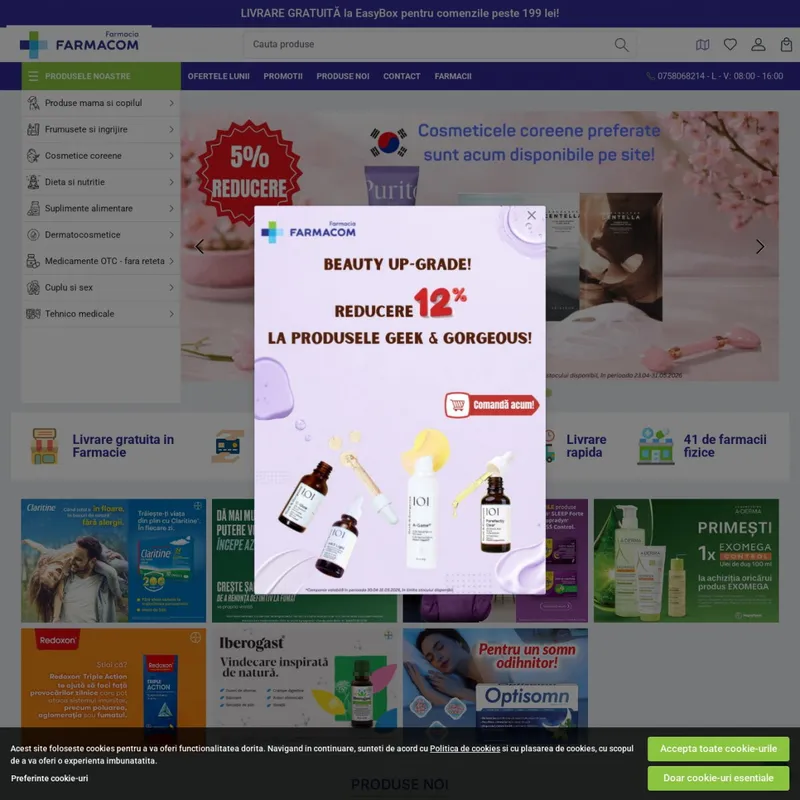Viewport: 800px width, 800px height.
Task: Open the Claritine allergy banner
Action: coord(113,560)
